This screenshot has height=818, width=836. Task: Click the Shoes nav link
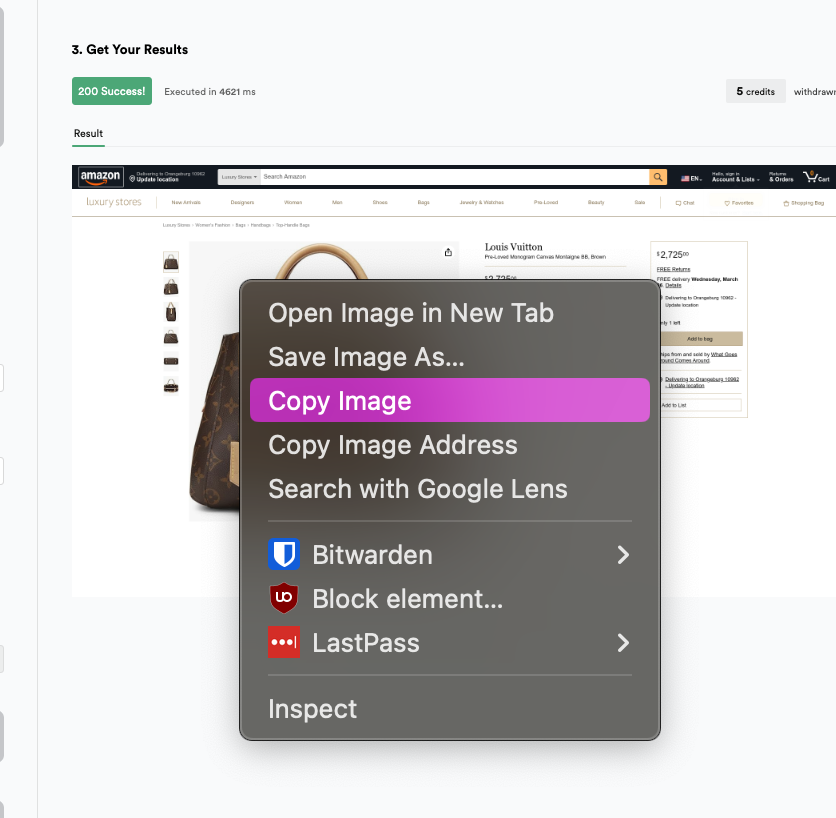click(380, 203)
